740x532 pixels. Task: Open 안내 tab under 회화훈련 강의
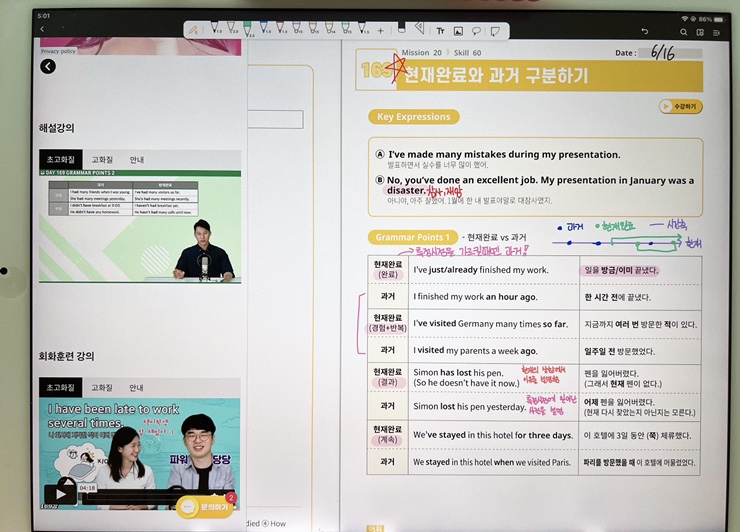tap(136, 388)
